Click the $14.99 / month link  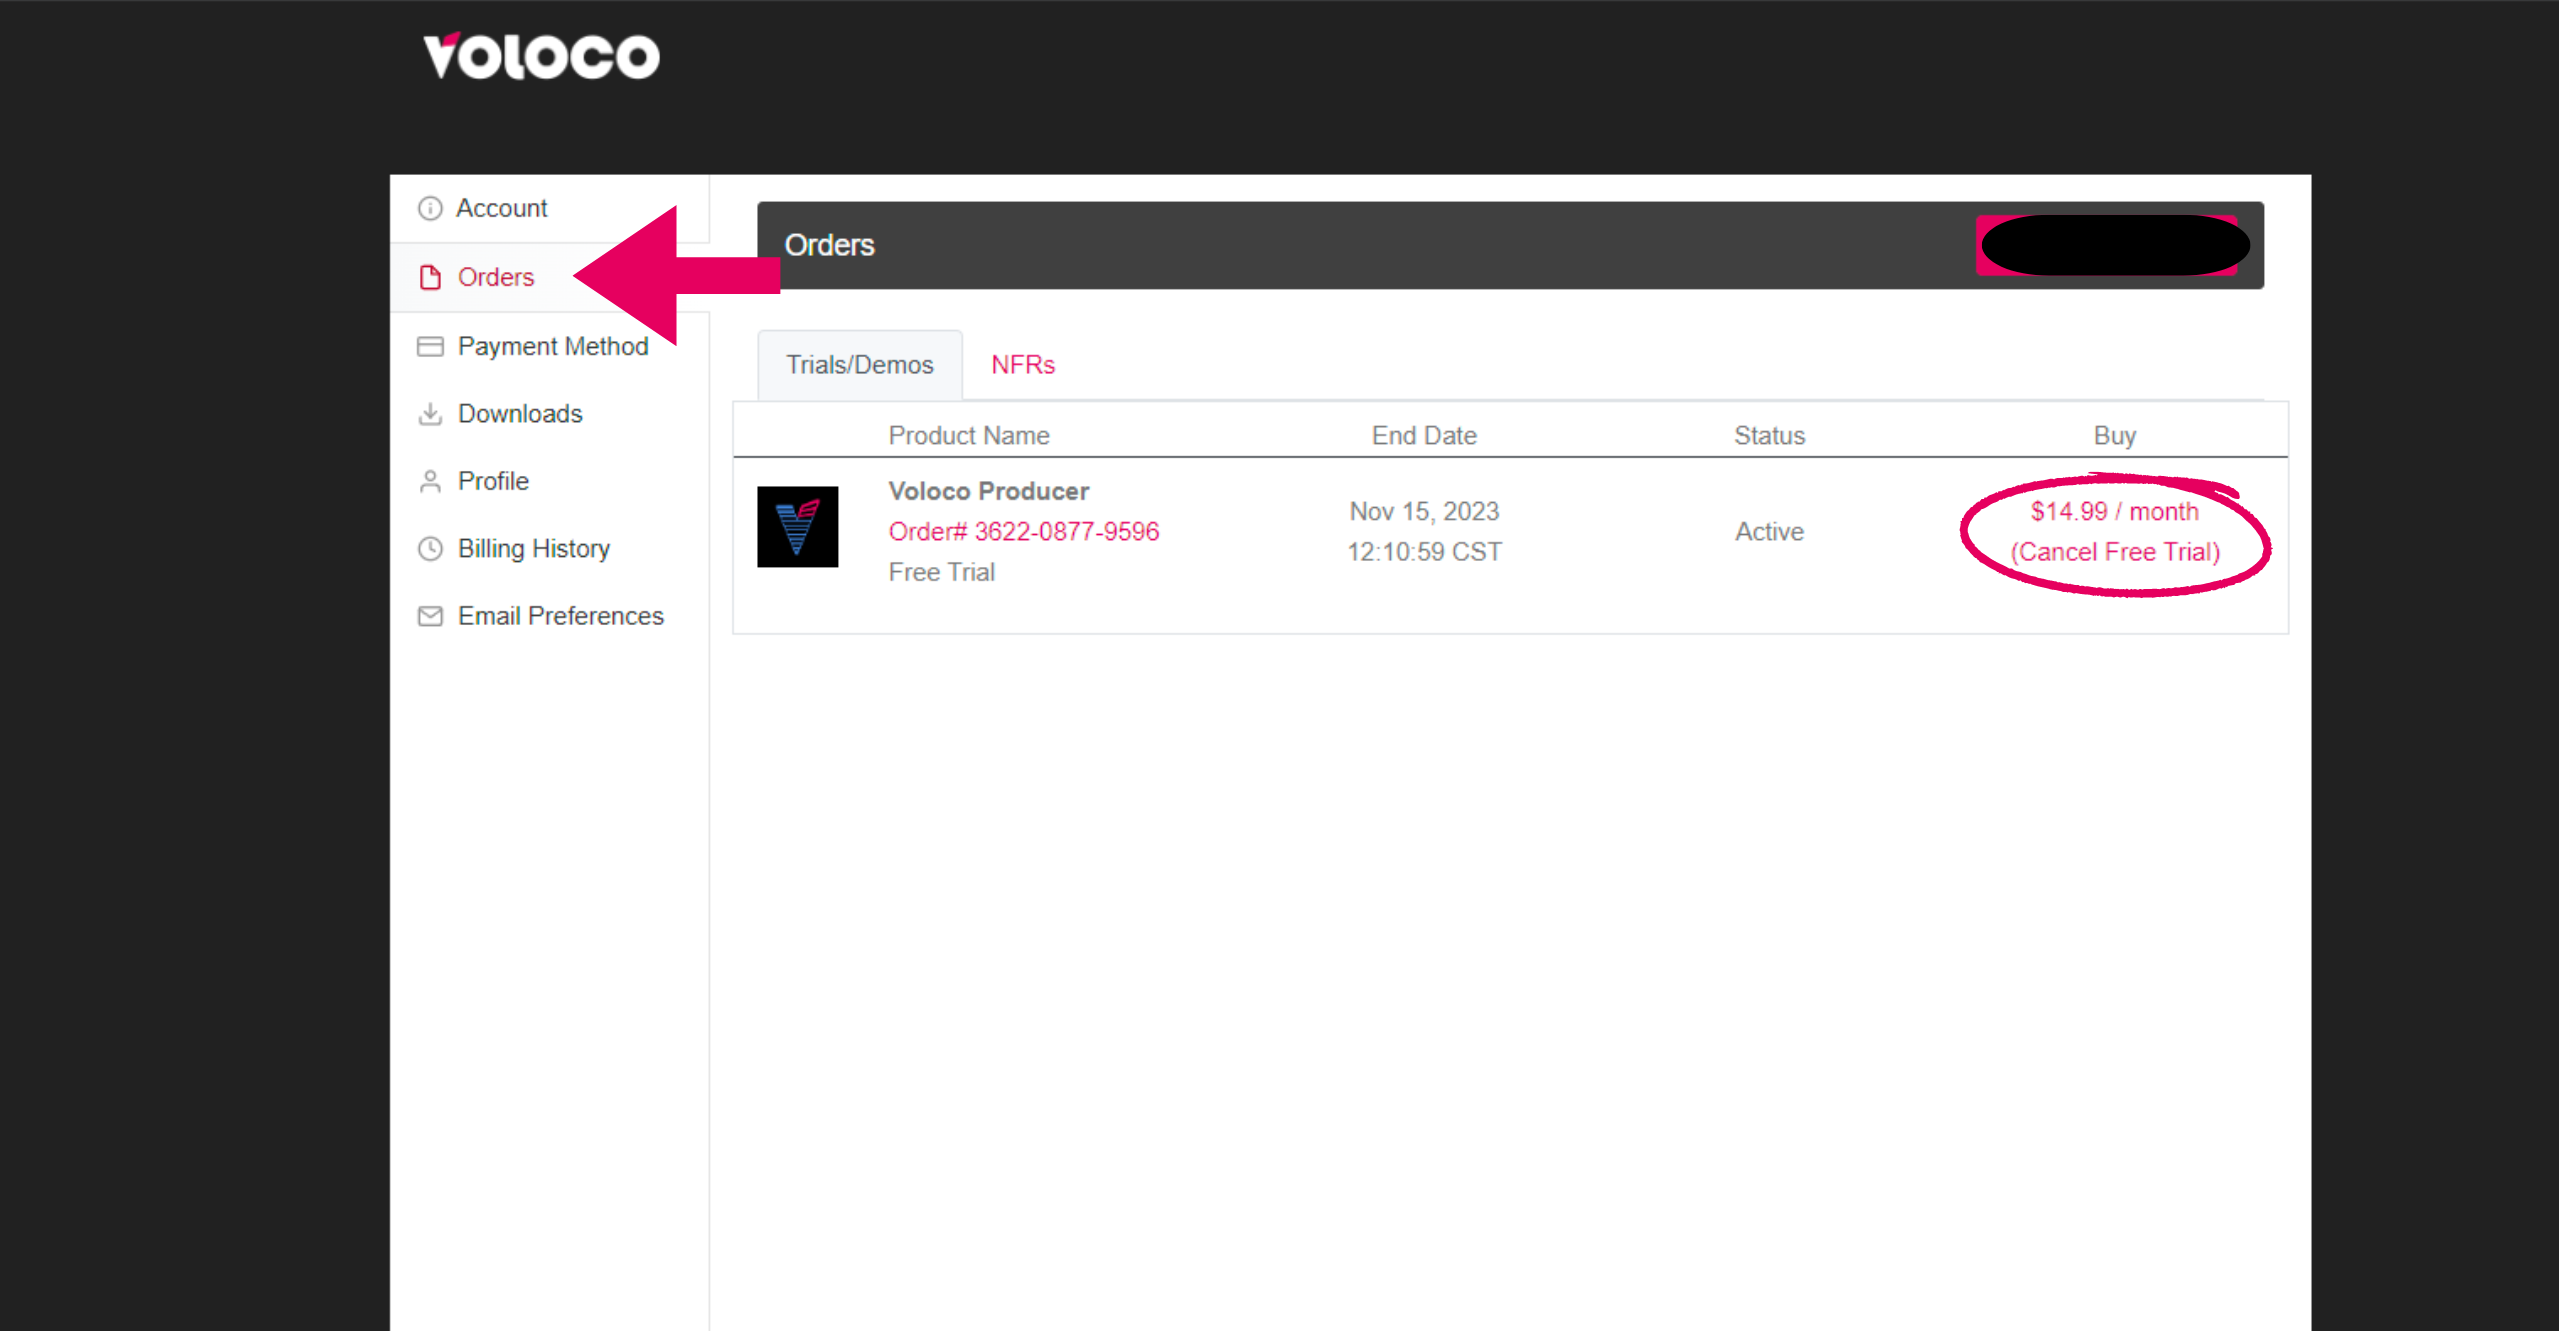coord(2114,511)
